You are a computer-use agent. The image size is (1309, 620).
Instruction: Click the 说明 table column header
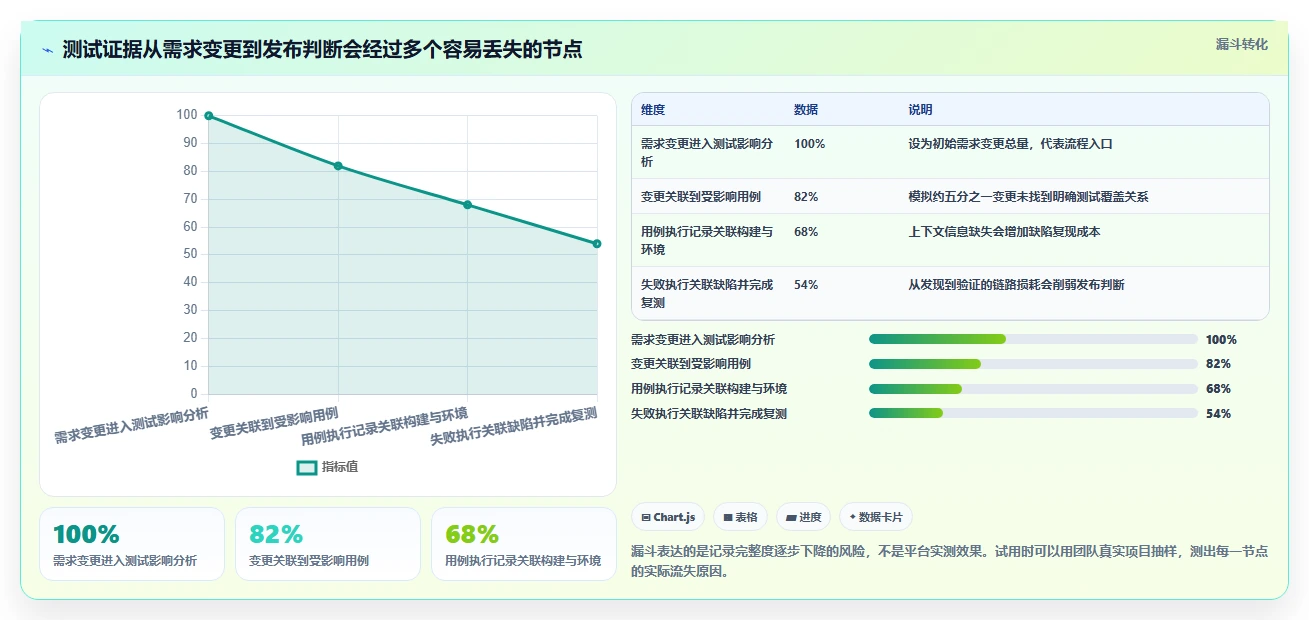[x=920, y=110]
